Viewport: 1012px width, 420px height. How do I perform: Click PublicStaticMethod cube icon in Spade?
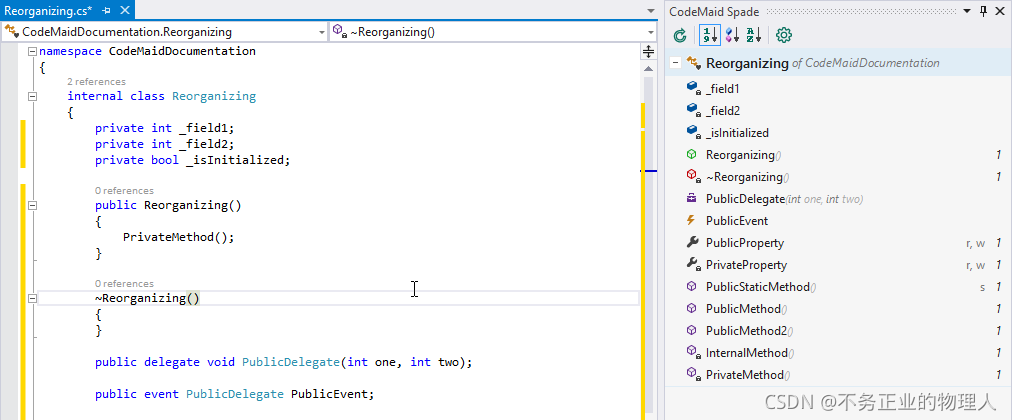692,286
